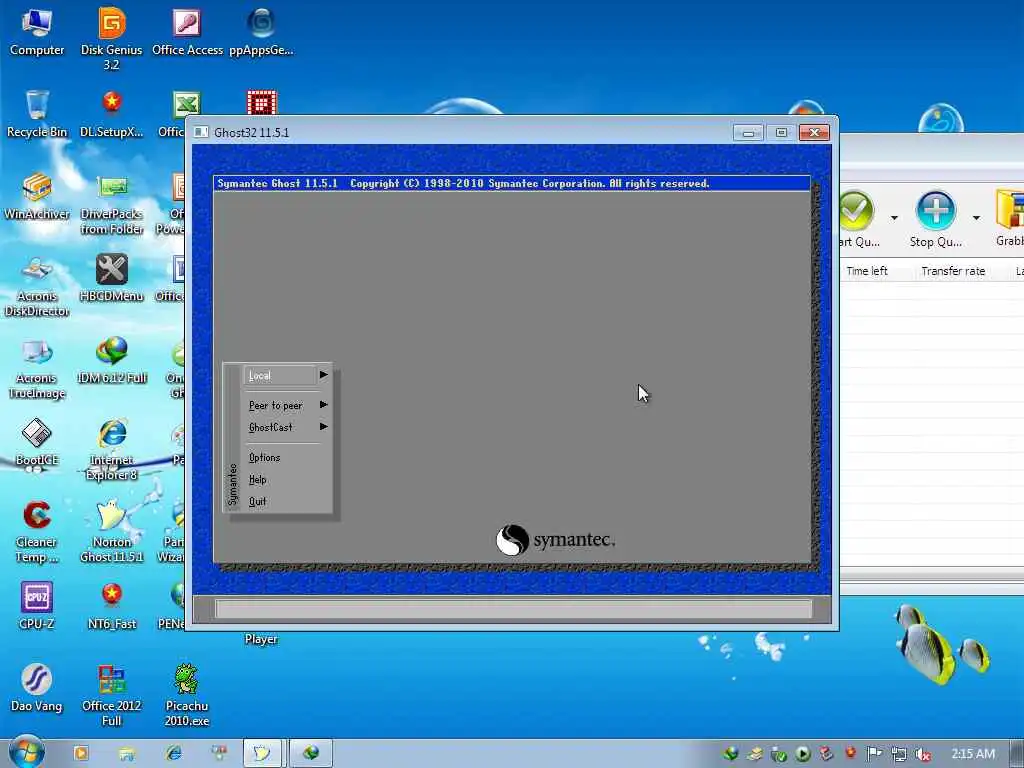The height and width of the screenshot is (768, 1024).
Task: Open HBCDMenu desktop icon
Action: [x=112, y=278]
